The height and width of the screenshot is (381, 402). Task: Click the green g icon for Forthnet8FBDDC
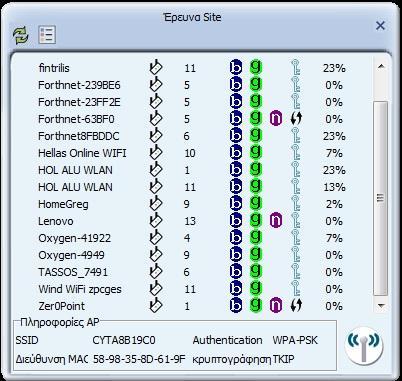[256, 135]
